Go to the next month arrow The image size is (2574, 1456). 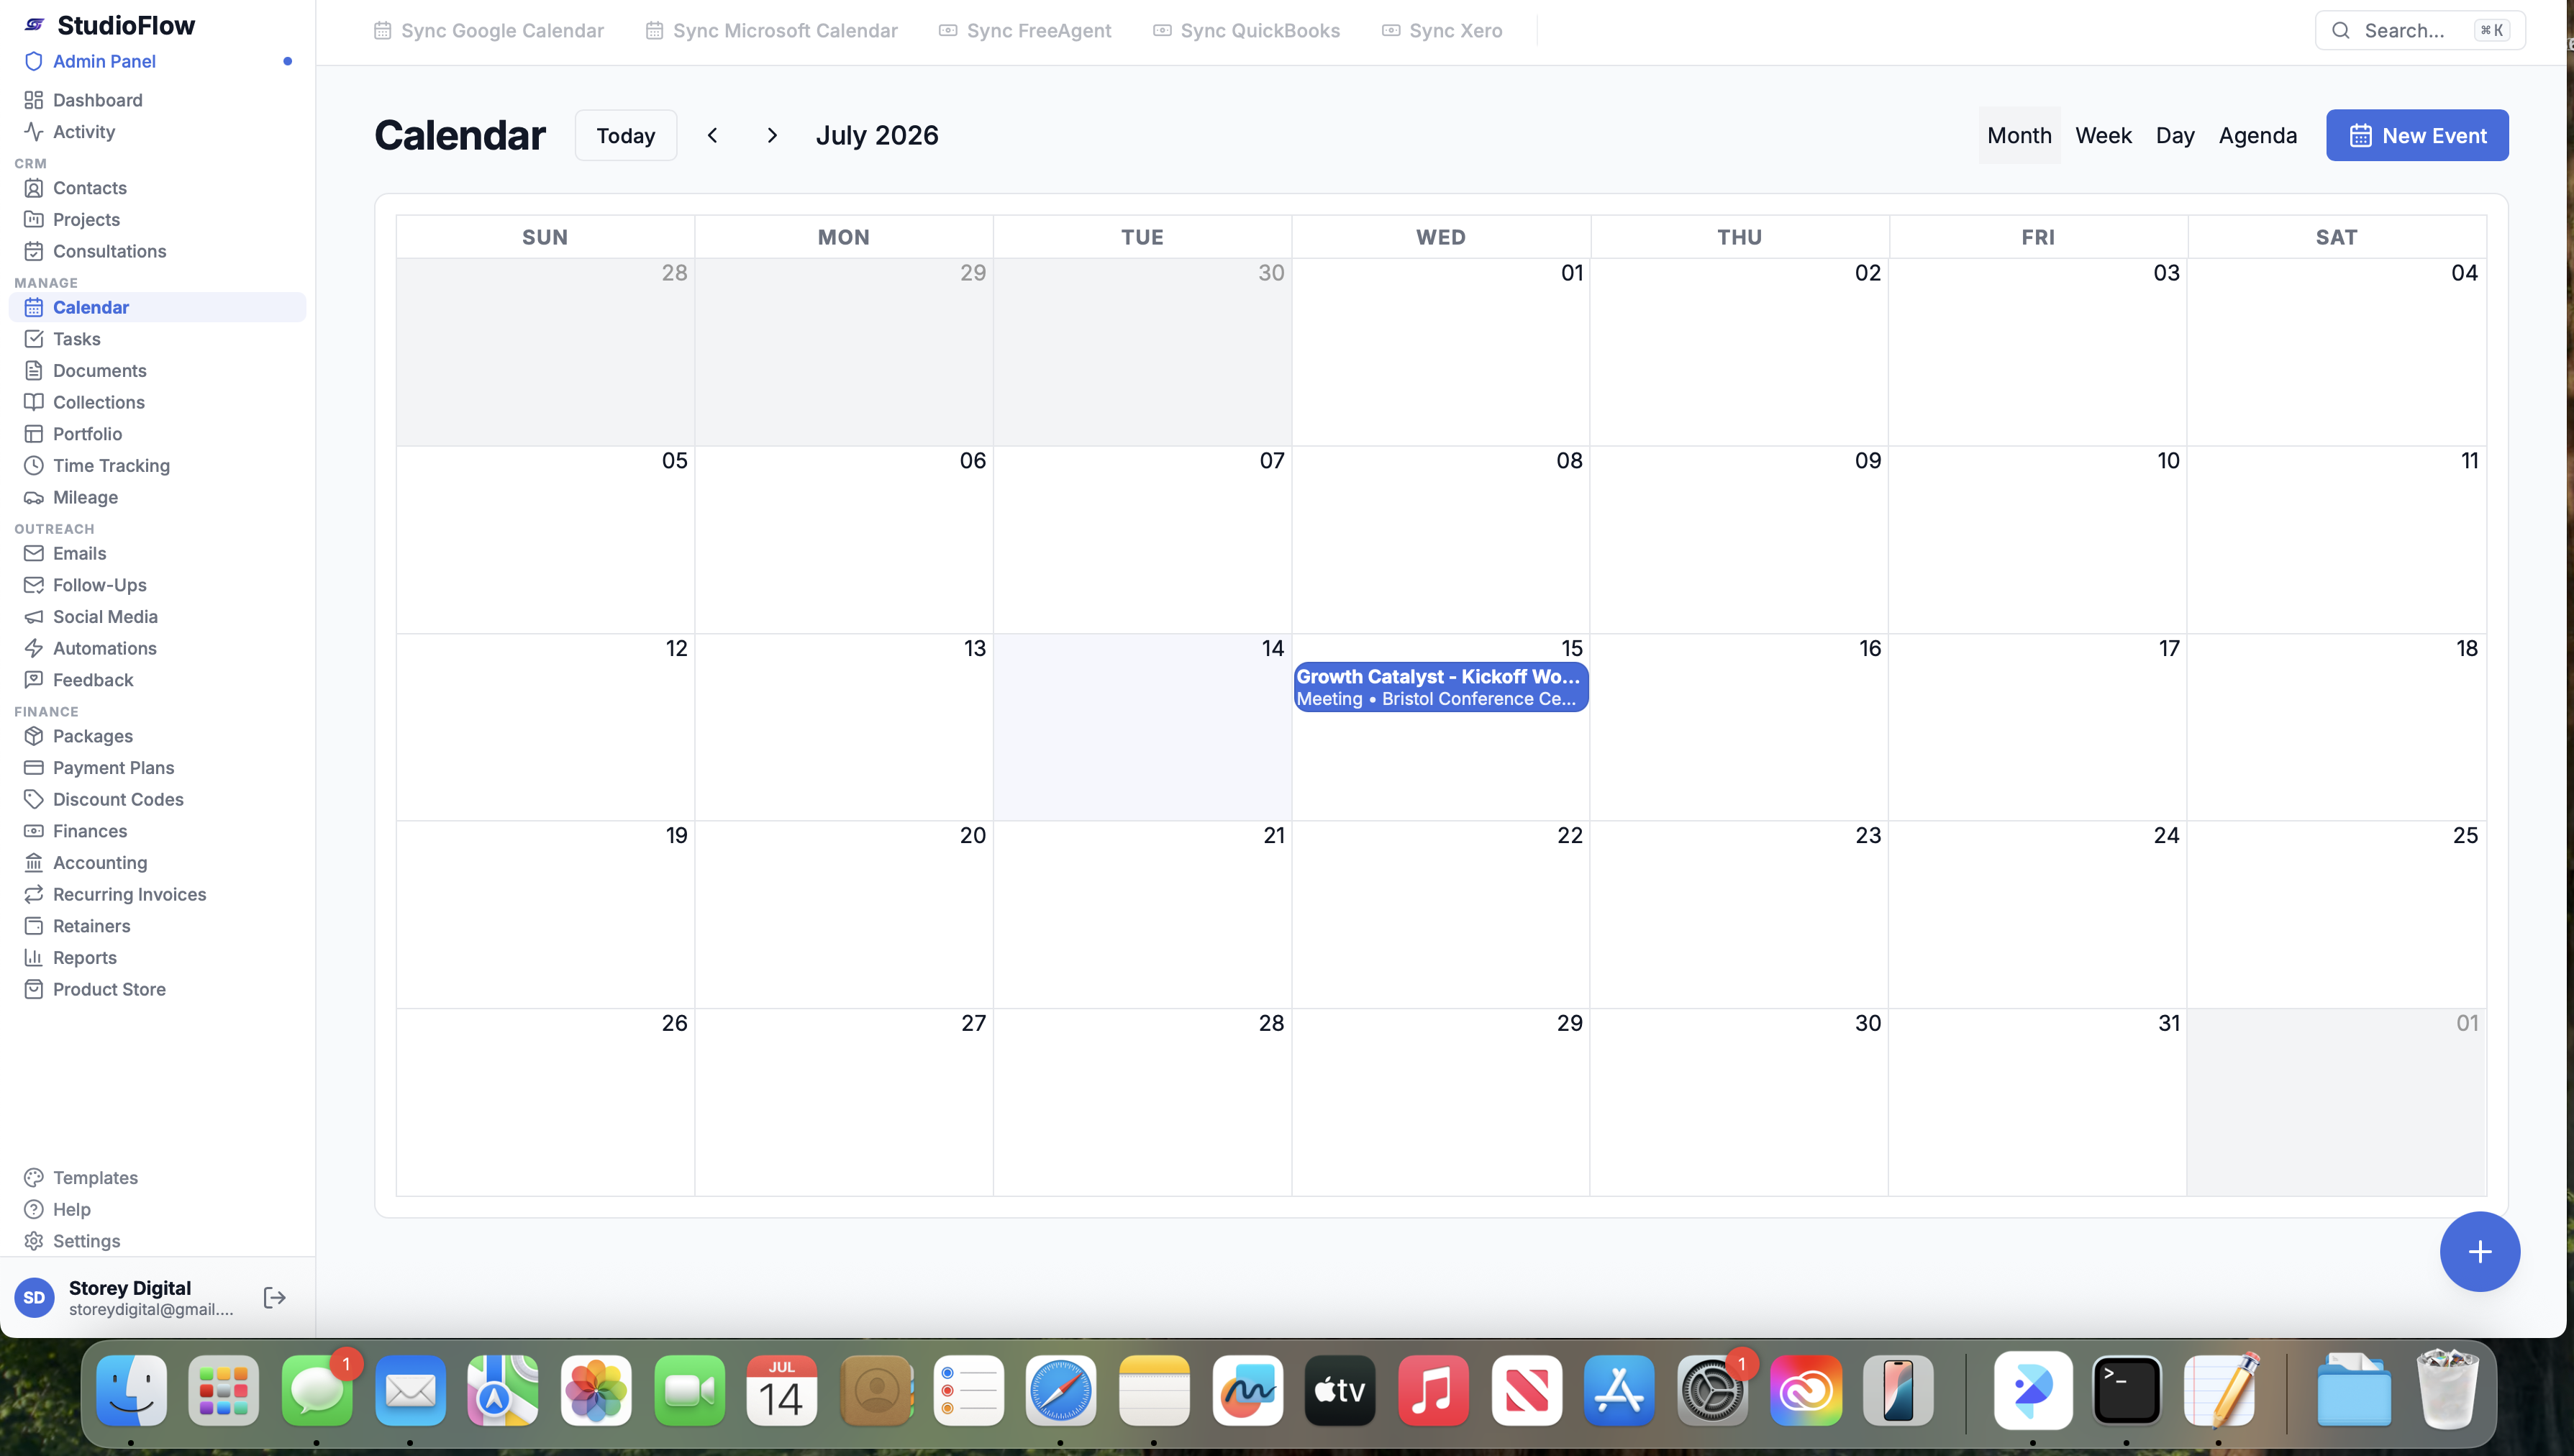[x=772, y=135]
